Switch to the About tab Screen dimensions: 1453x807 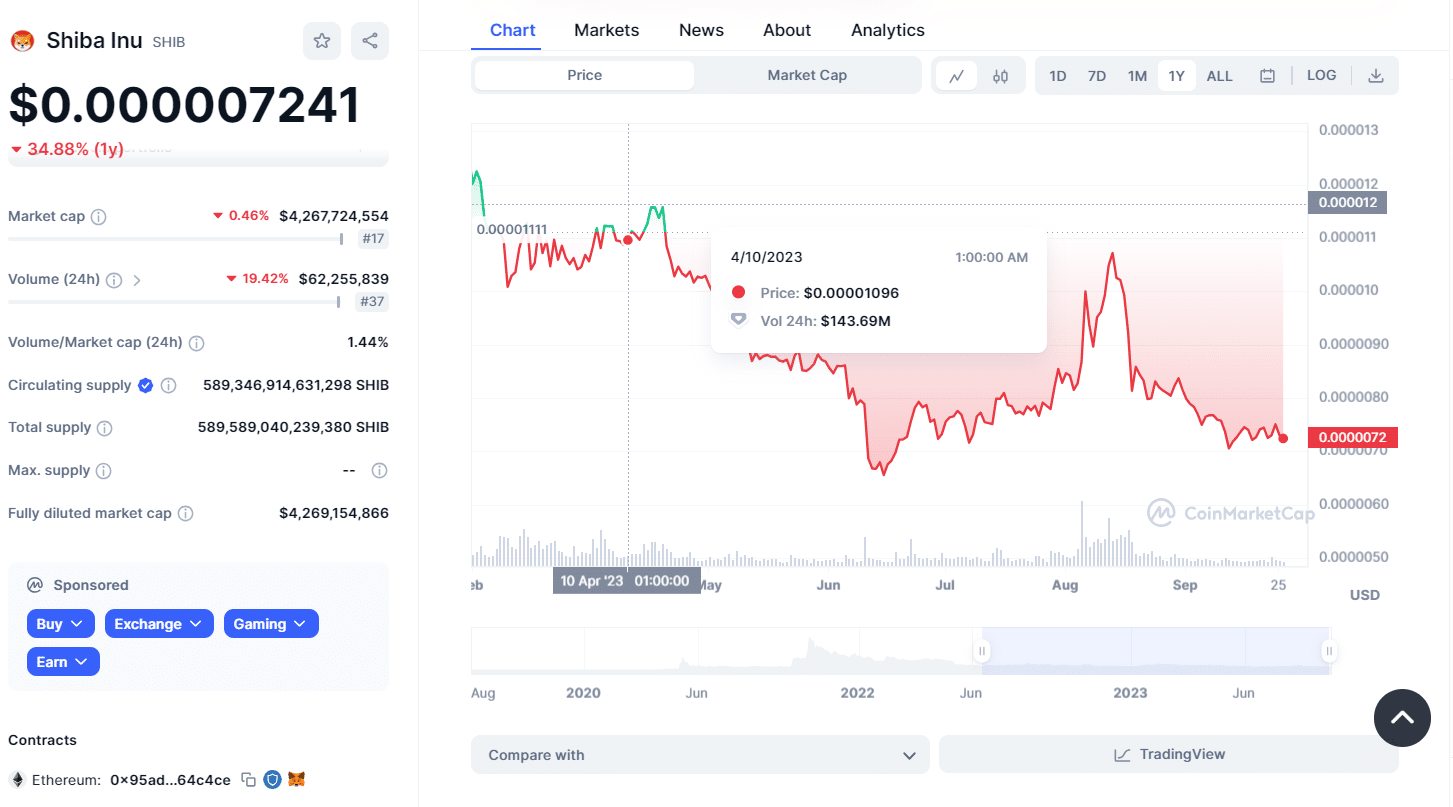787,30
